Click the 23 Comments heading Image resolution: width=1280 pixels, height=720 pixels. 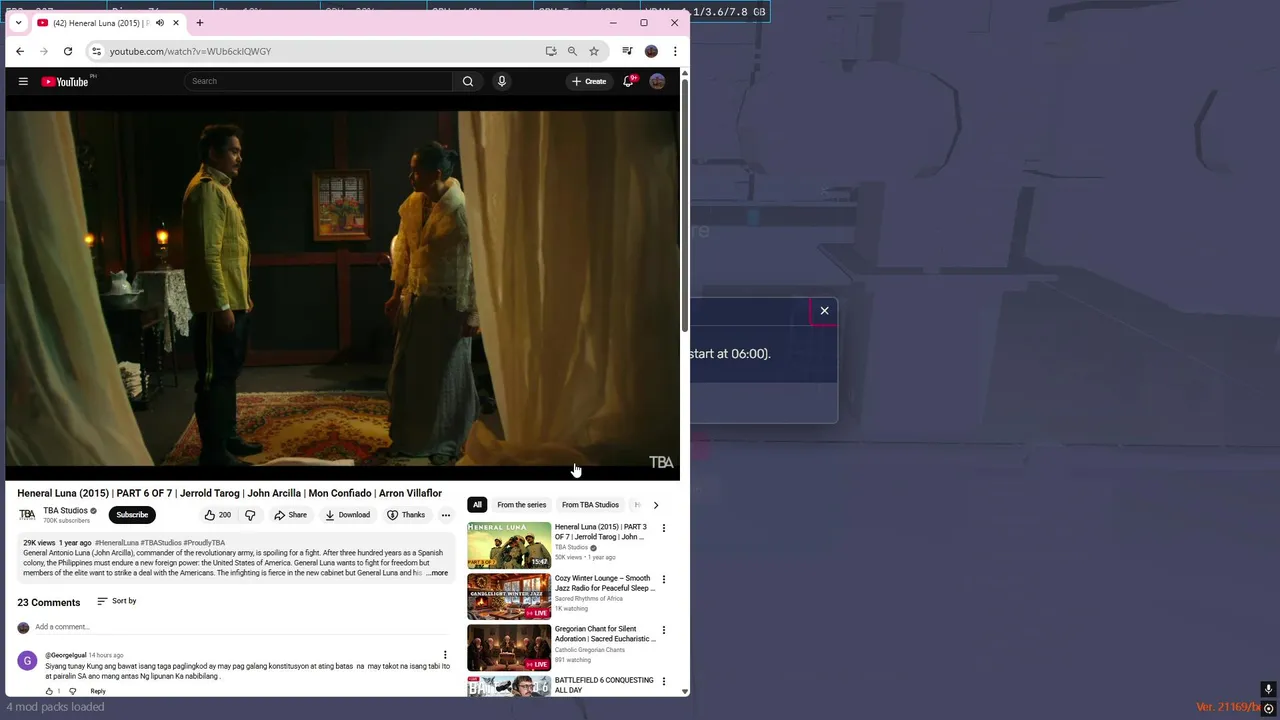coord(48,603)
